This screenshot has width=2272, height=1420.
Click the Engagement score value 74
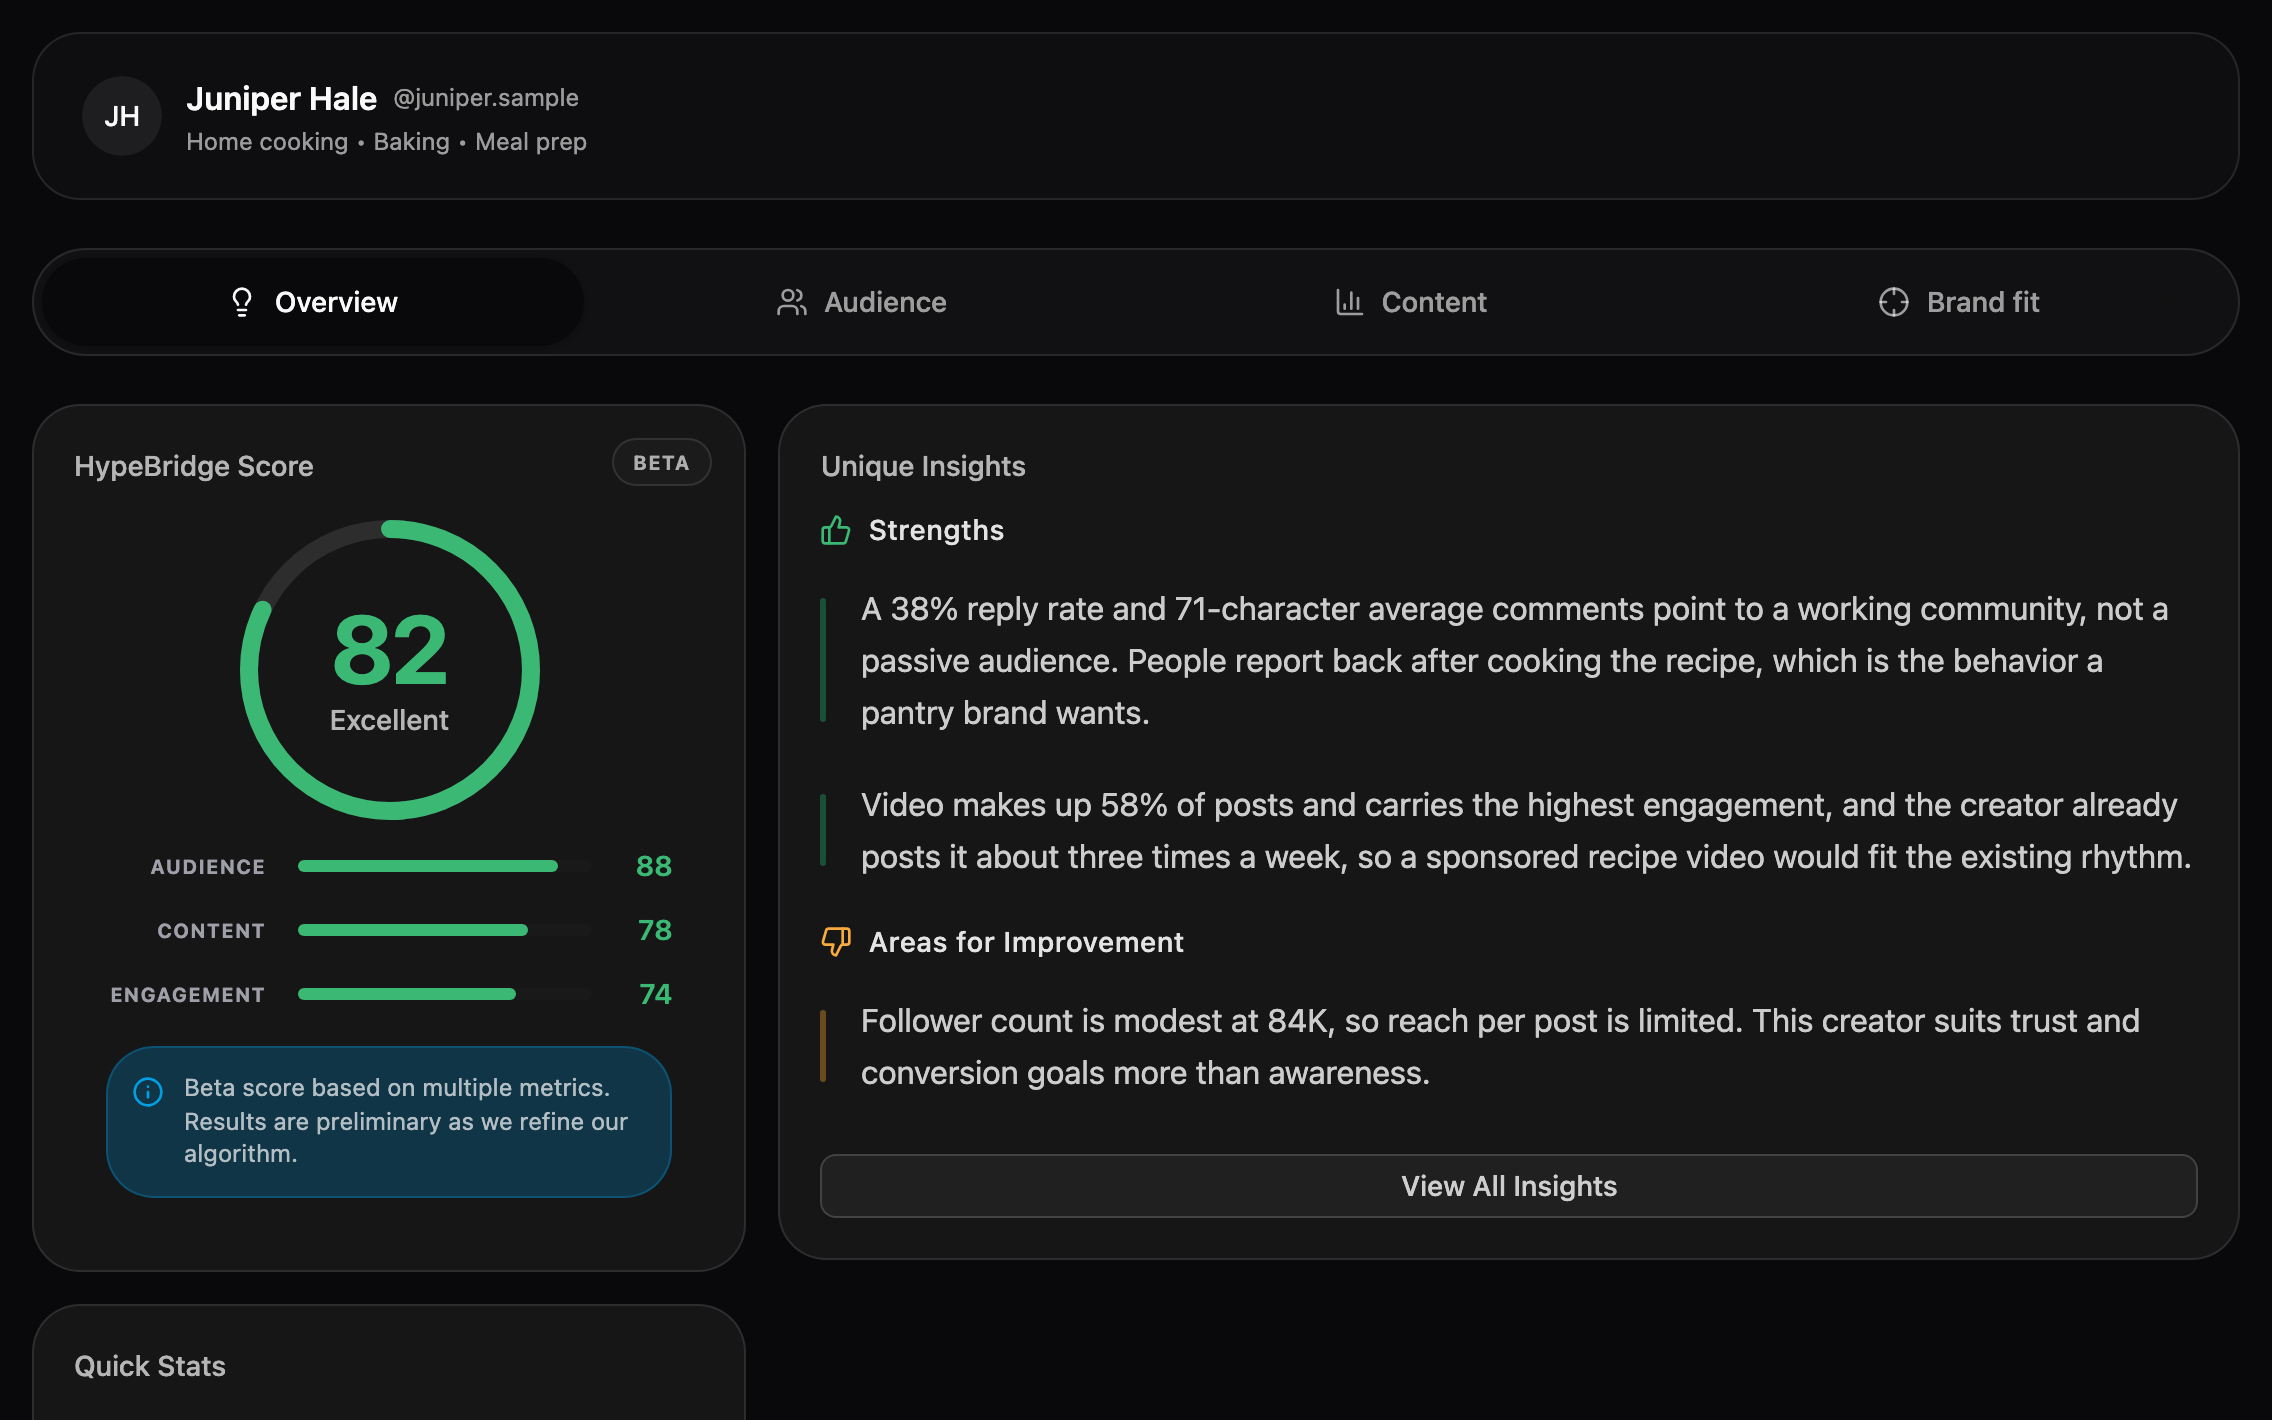click(655, 994)
